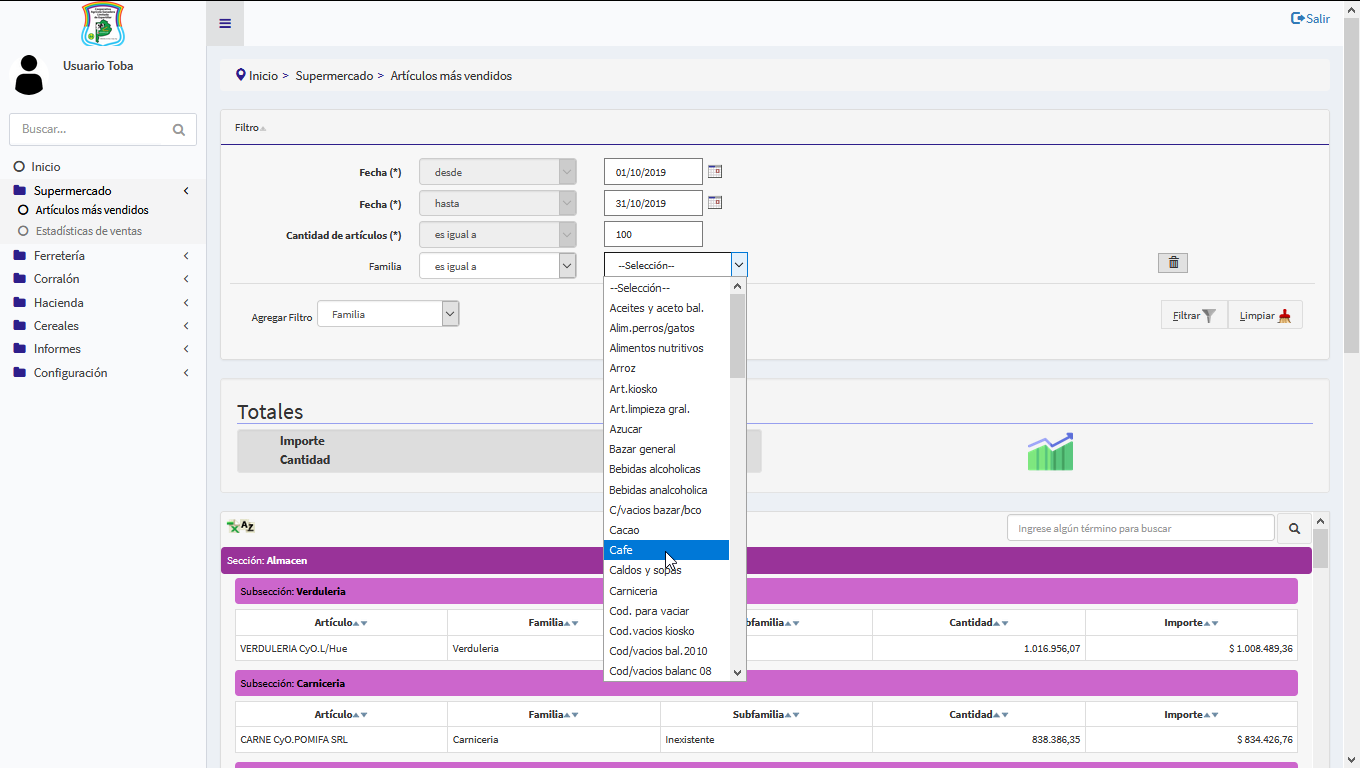
Task: Click the sidebar search magnifier icon
Action: [179, 130]
